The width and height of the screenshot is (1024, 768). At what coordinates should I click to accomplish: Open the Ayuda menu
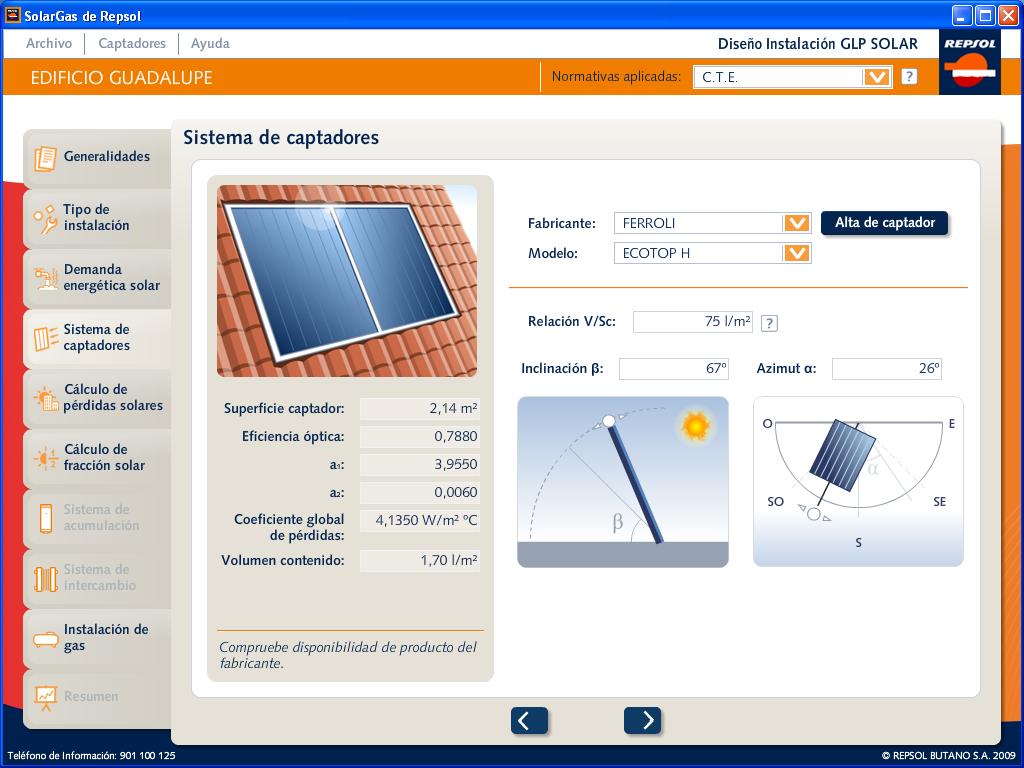point(210,43)
